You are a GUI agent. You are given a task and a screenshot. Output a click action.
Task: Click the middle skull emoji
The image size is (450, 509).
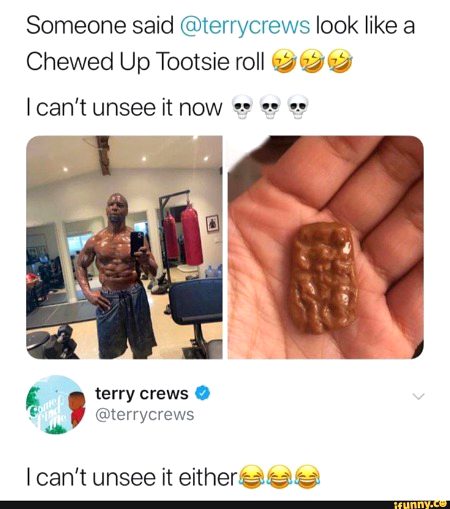coord(270,107)
